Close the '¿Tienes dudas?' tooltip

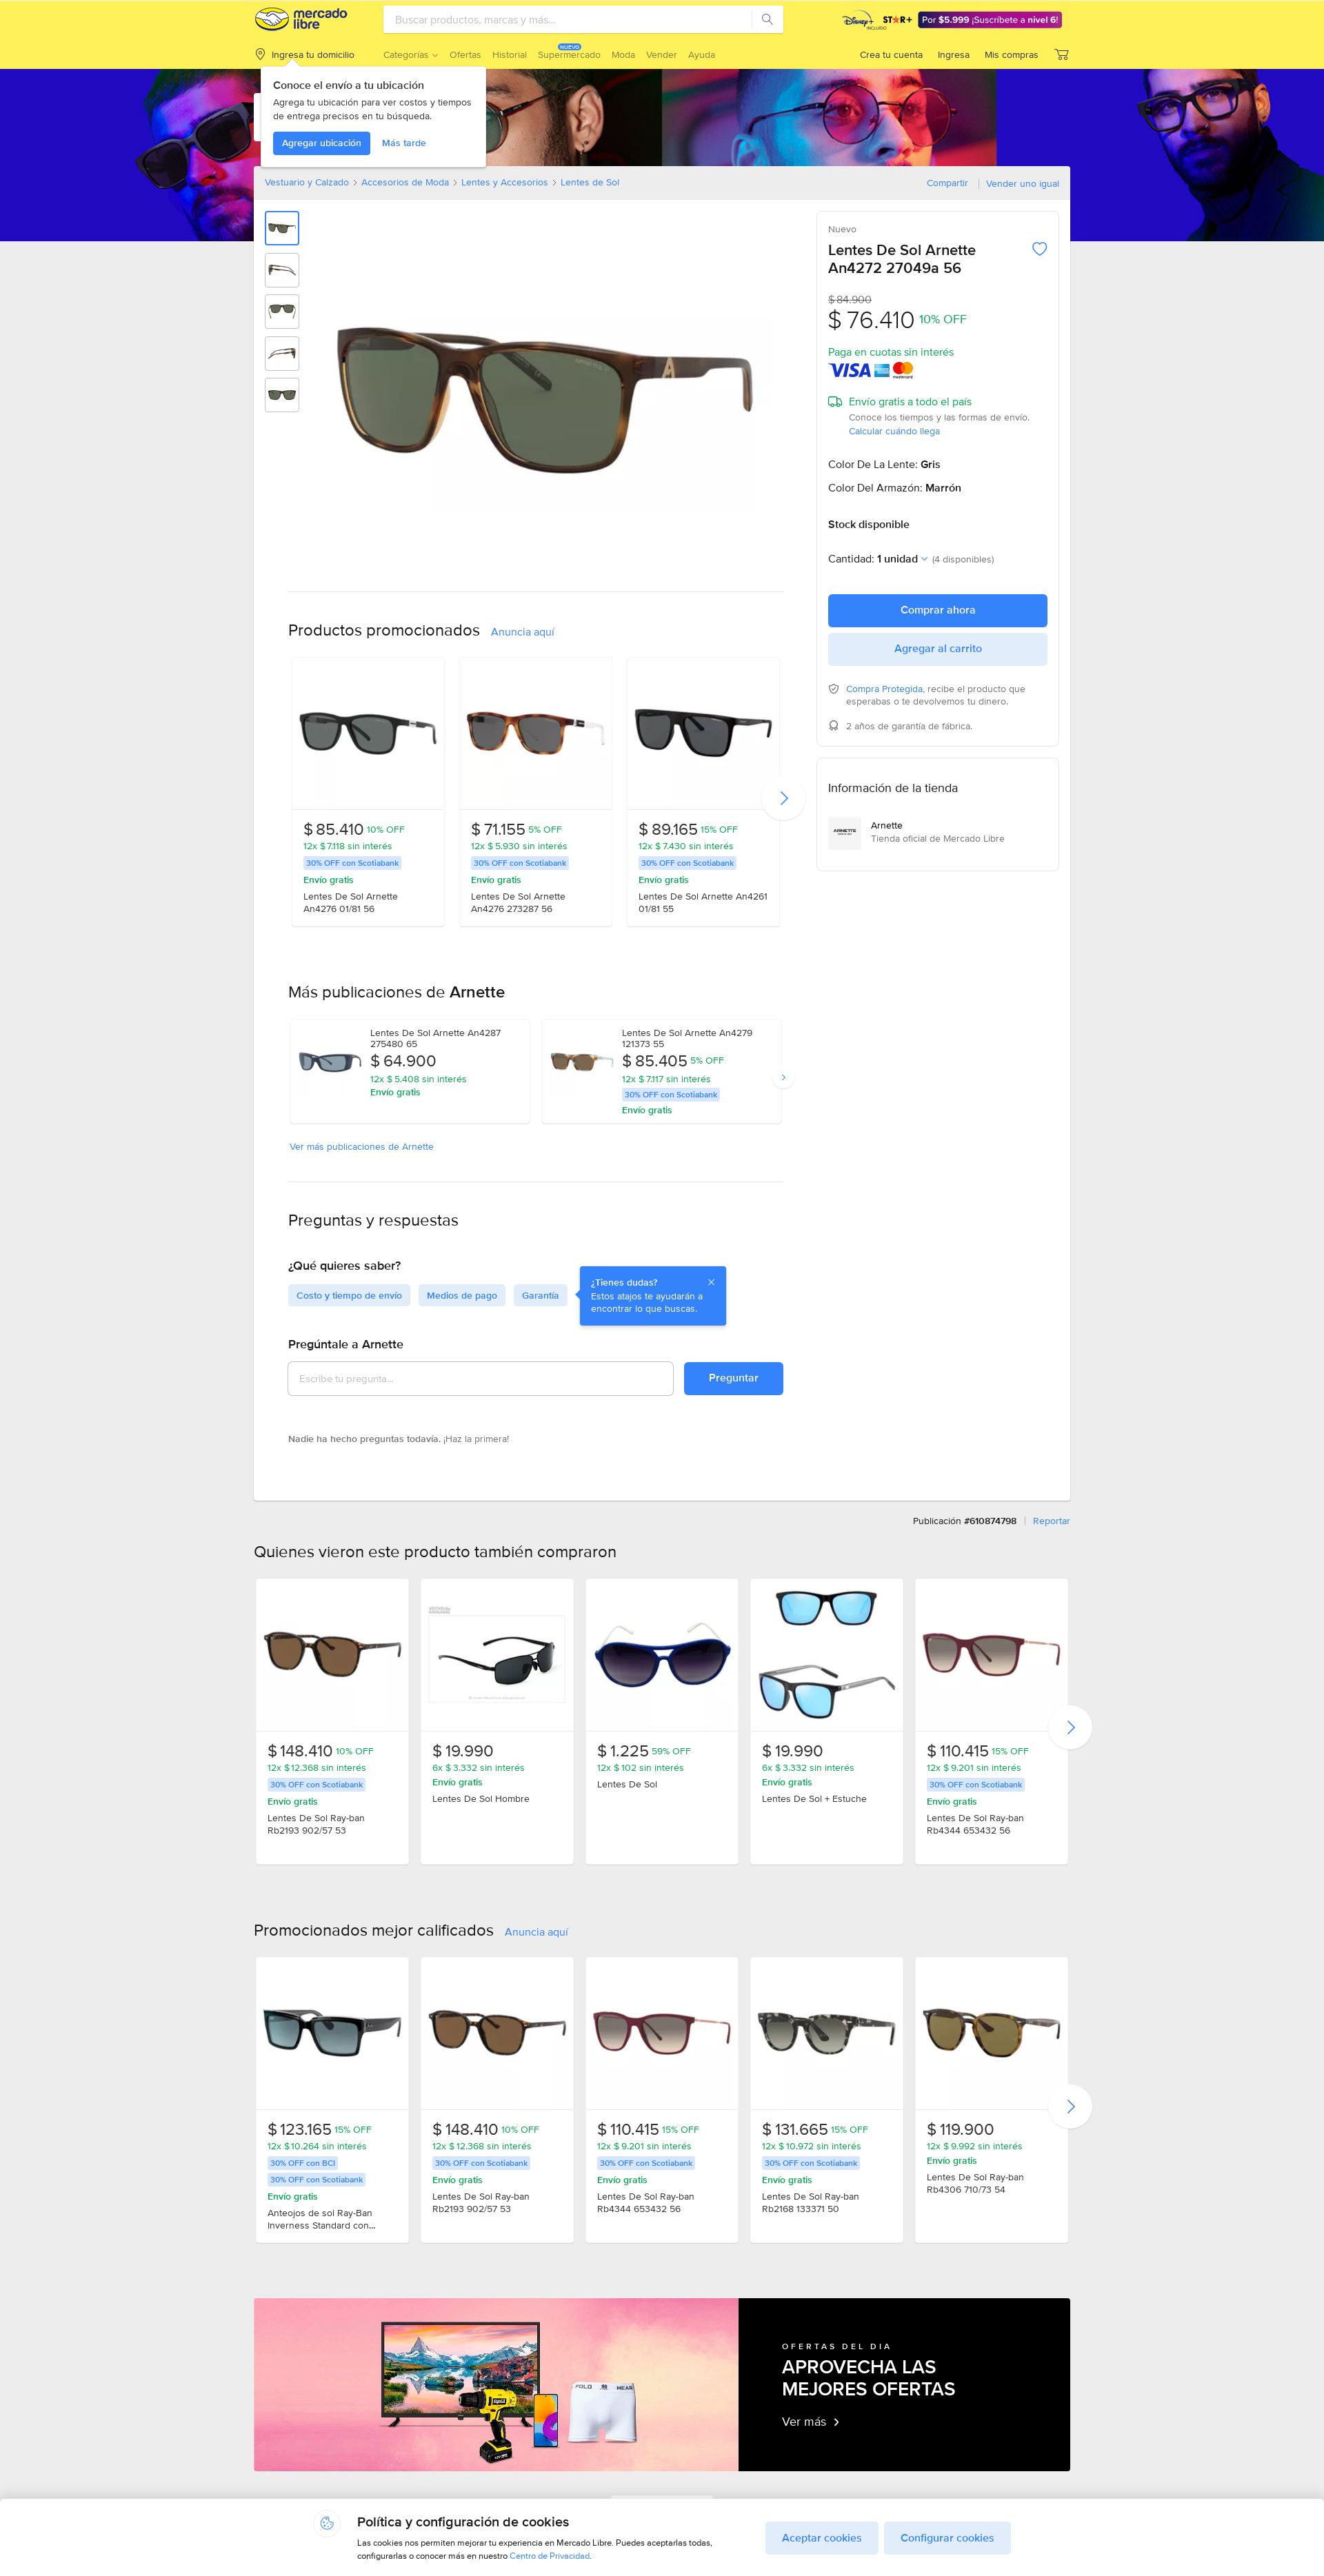click(711, 1282)
